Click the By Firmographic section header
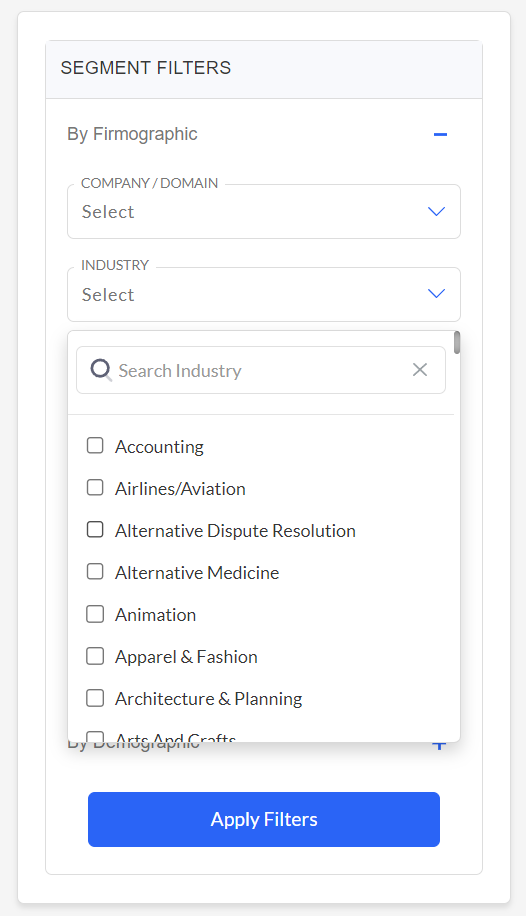This screenshot has width=526, height=916. [132, 134]
